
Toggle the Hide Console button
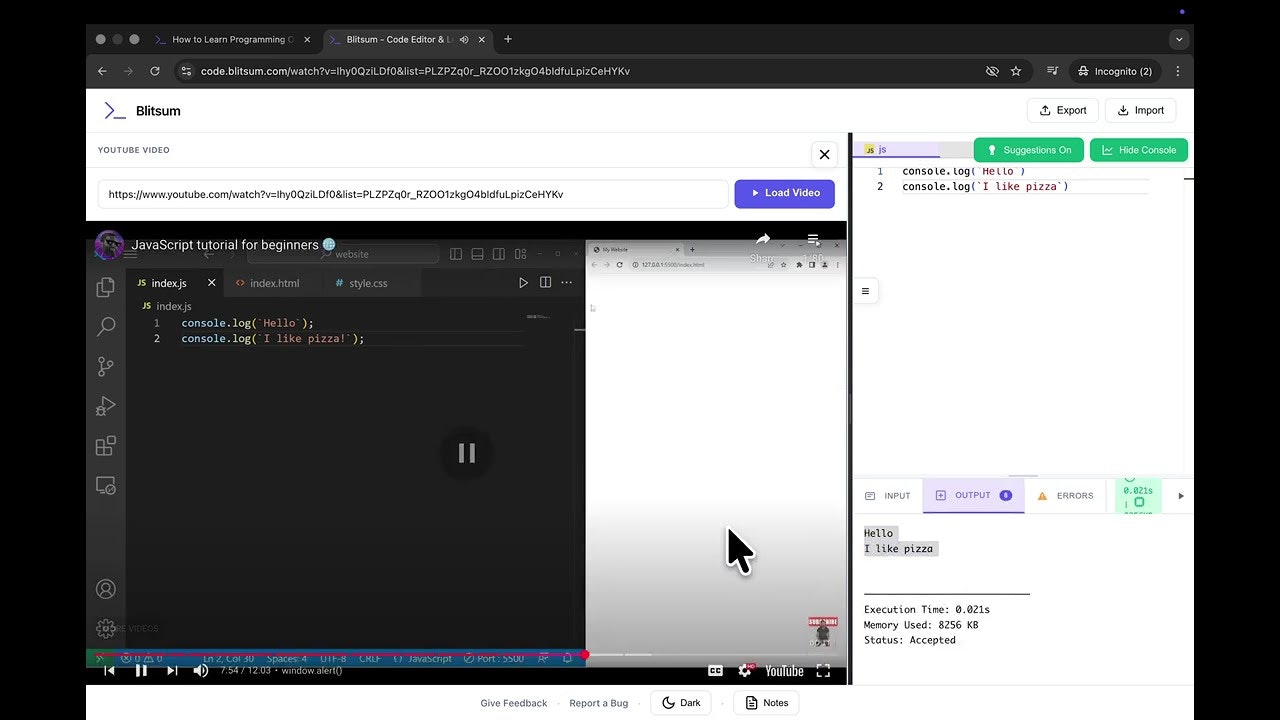[1138, 150]
